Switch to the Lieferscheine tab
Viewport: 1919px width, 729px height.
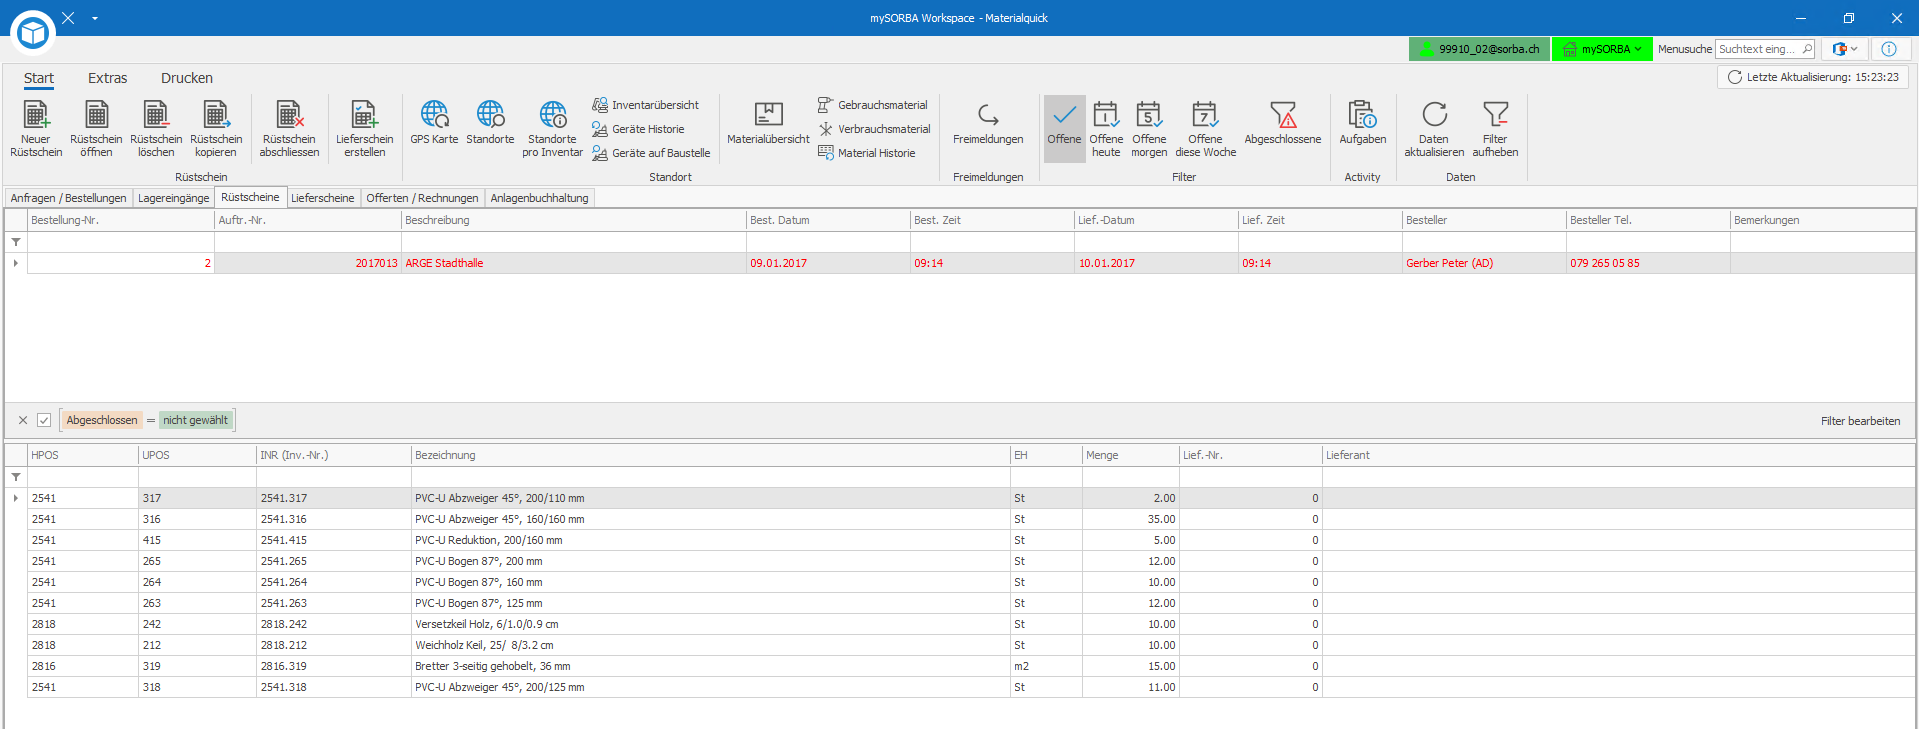[322, 198]
